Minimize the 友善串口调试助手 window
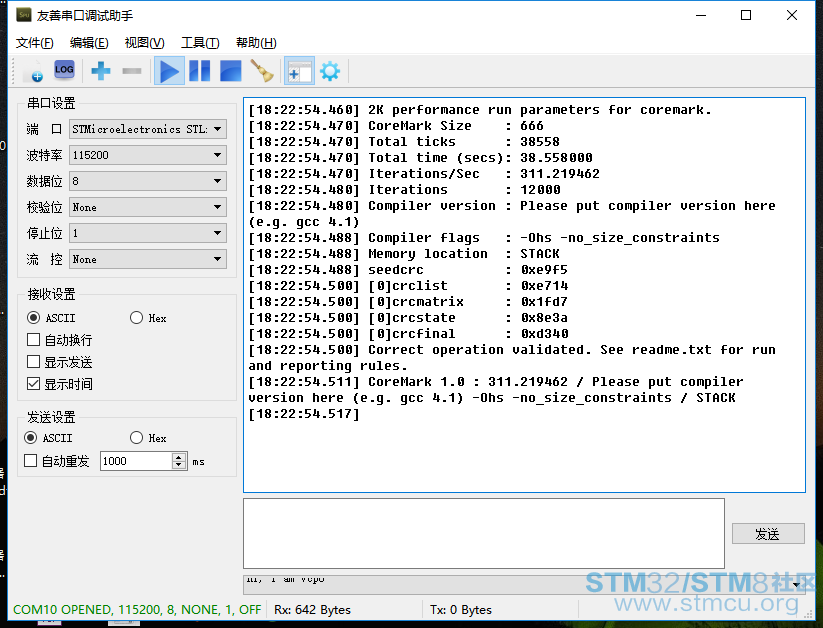This screenshot has height=628, width=823. 701,15
